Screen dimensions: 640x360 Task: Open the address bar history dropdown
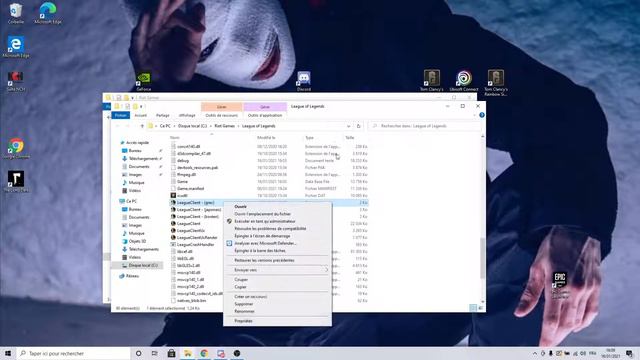pyautogui.click(x=349, y=126)
